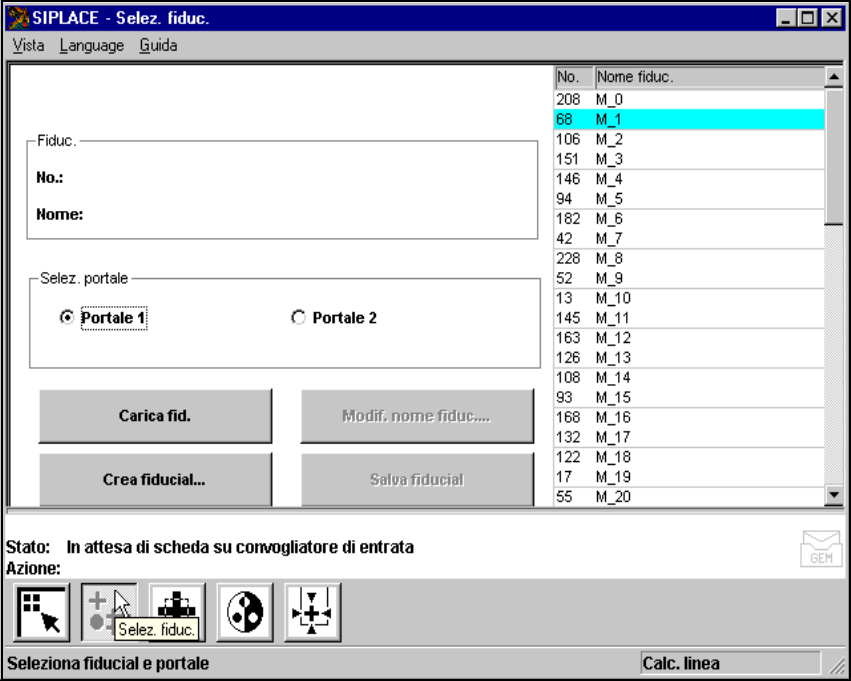The image size is (851, 681).
Task: Select fiducial row M_14
Action: [x=689, y=378]
